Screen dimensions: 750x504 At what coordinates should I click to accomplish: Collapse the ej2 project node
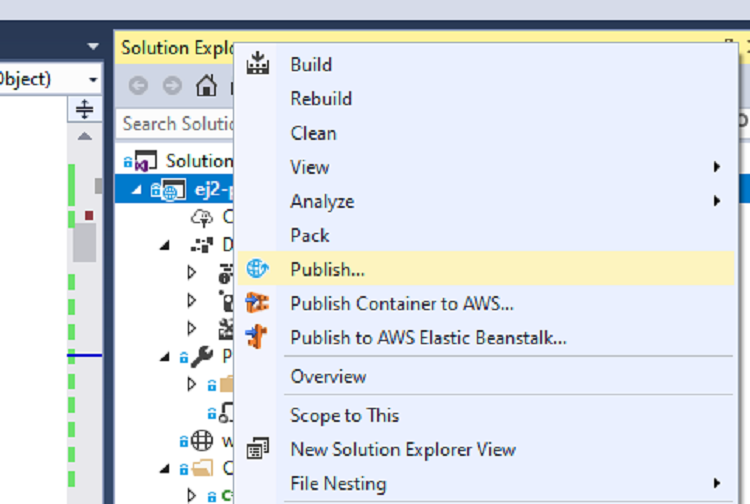point(137,190)
